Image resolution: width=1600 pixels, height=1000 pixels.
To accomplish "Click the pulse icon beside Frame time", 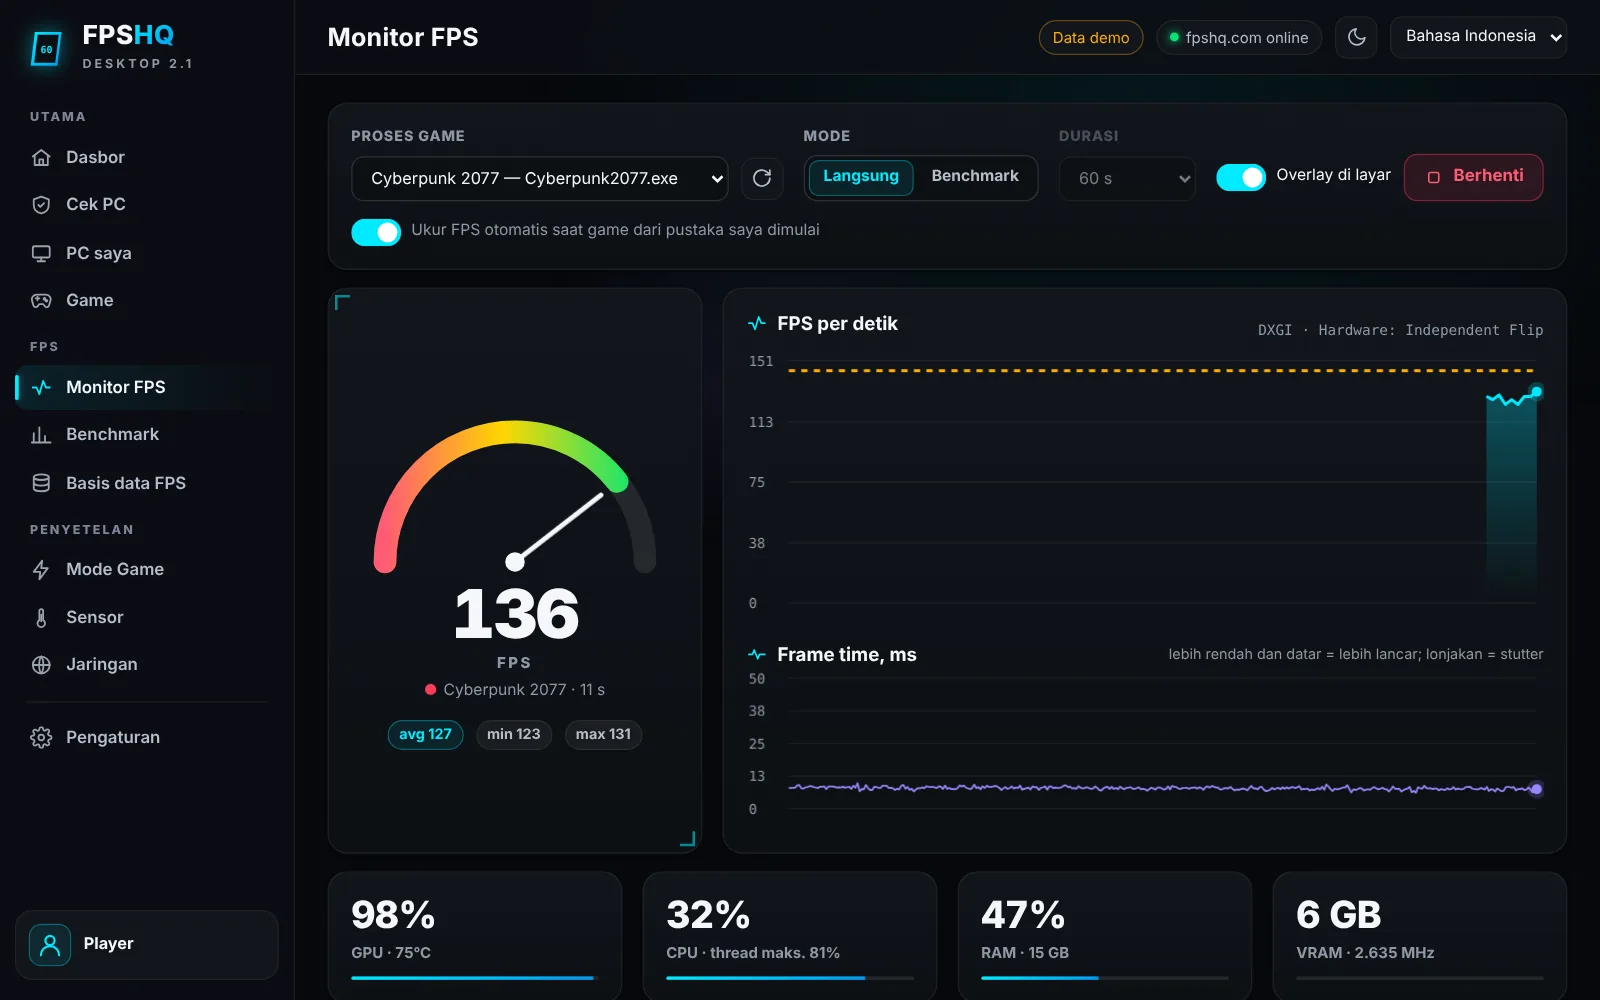I will [x=757, y=654].
